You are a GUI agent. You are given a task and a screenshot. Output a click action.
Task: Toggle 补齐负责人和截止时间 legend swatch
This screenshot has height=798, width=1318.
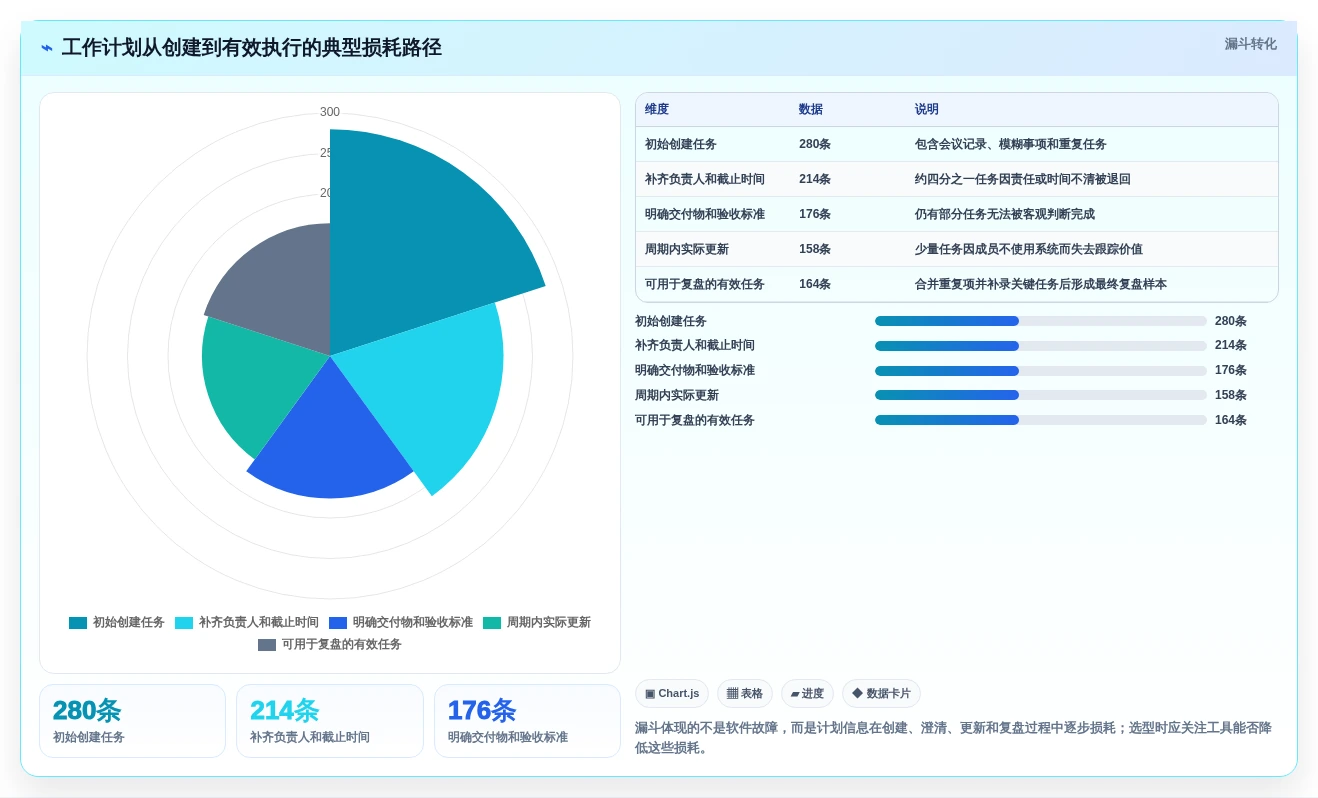184,623
